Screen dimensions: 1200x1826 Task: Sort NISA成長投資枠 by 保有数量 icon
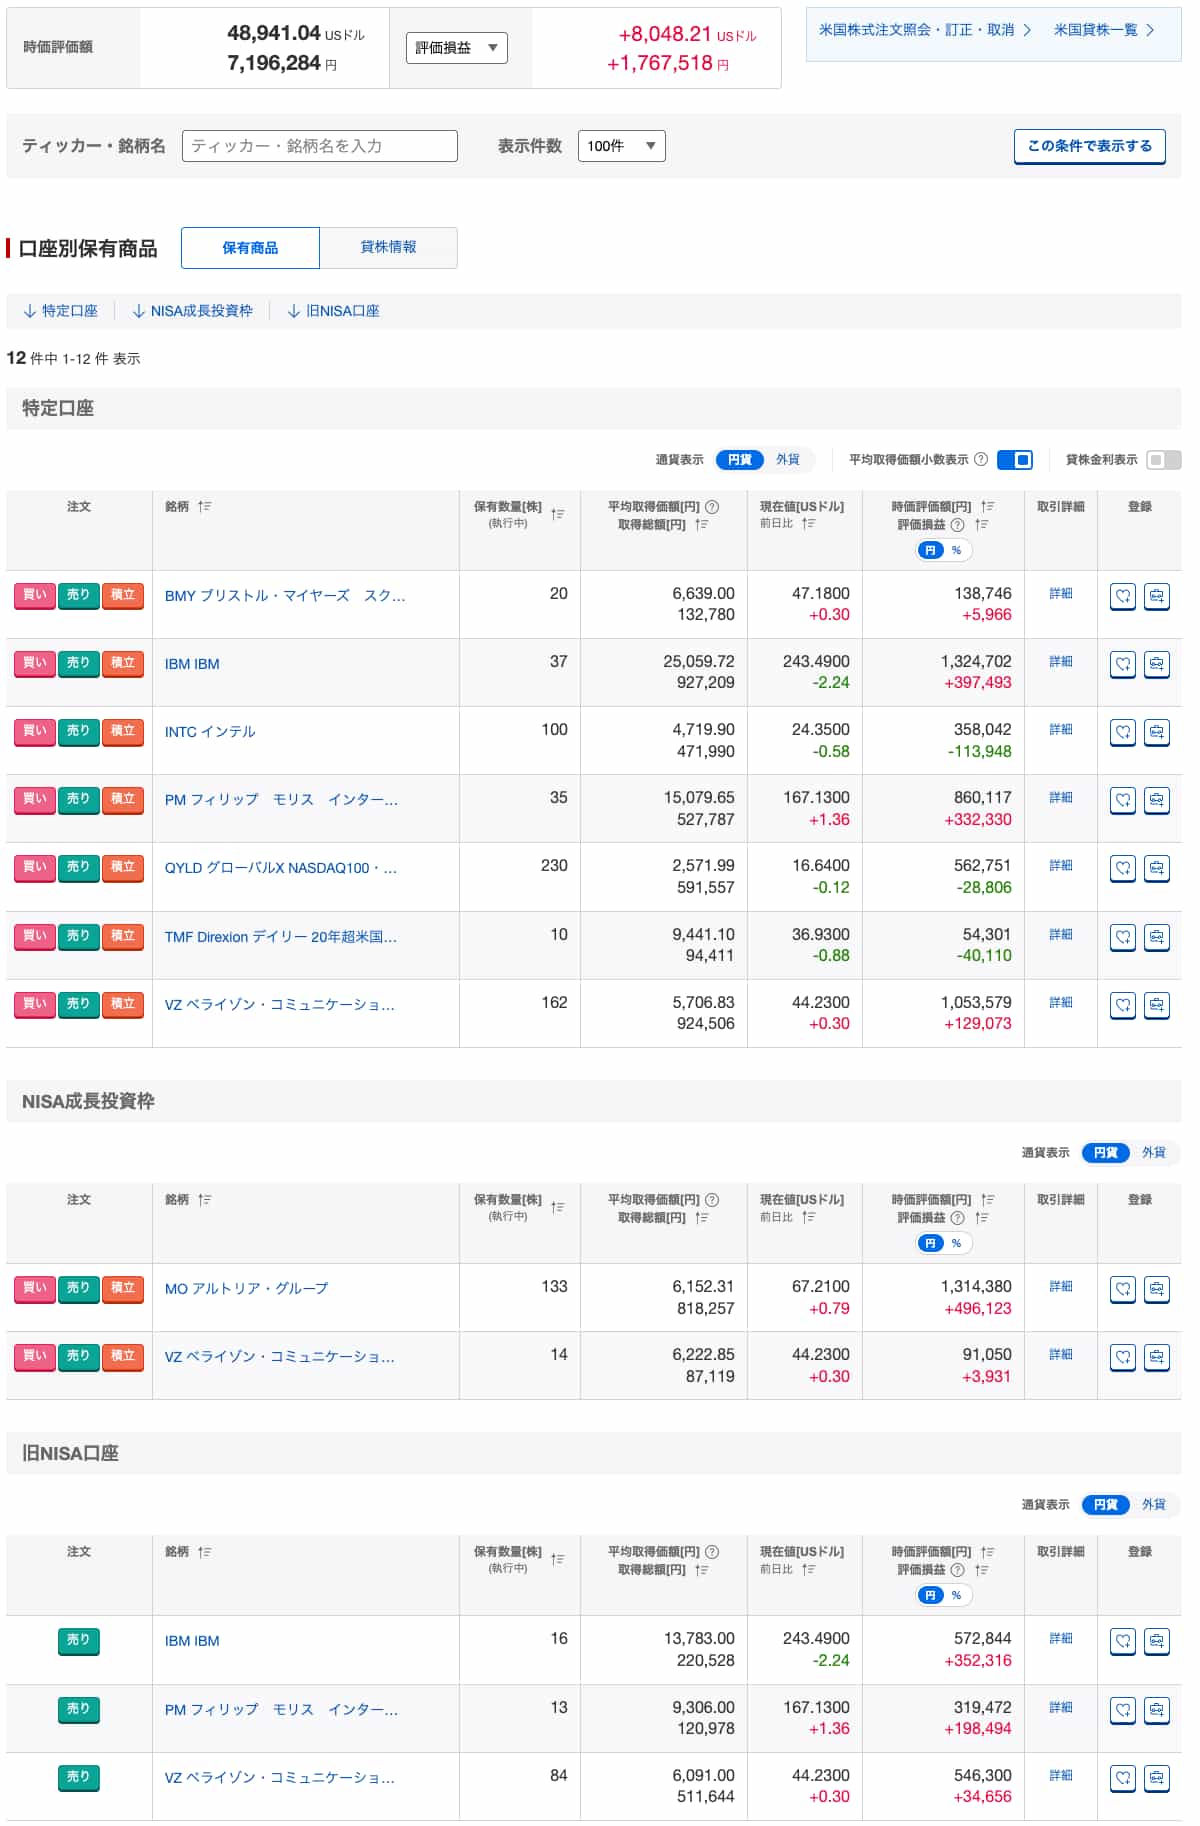(x=557, y=1207)
